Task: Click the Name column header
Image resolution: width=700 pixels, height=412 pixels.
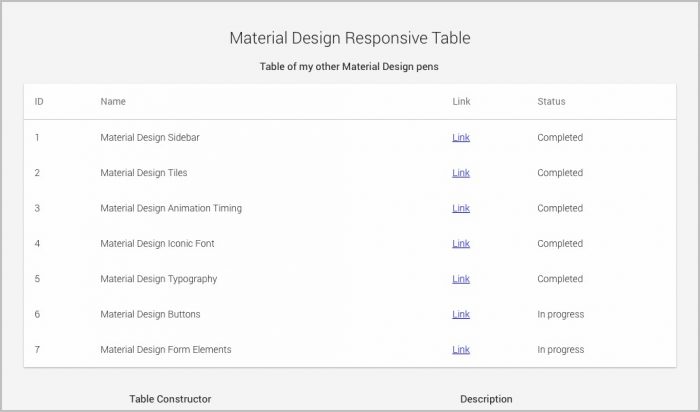Action: (113, 101)
